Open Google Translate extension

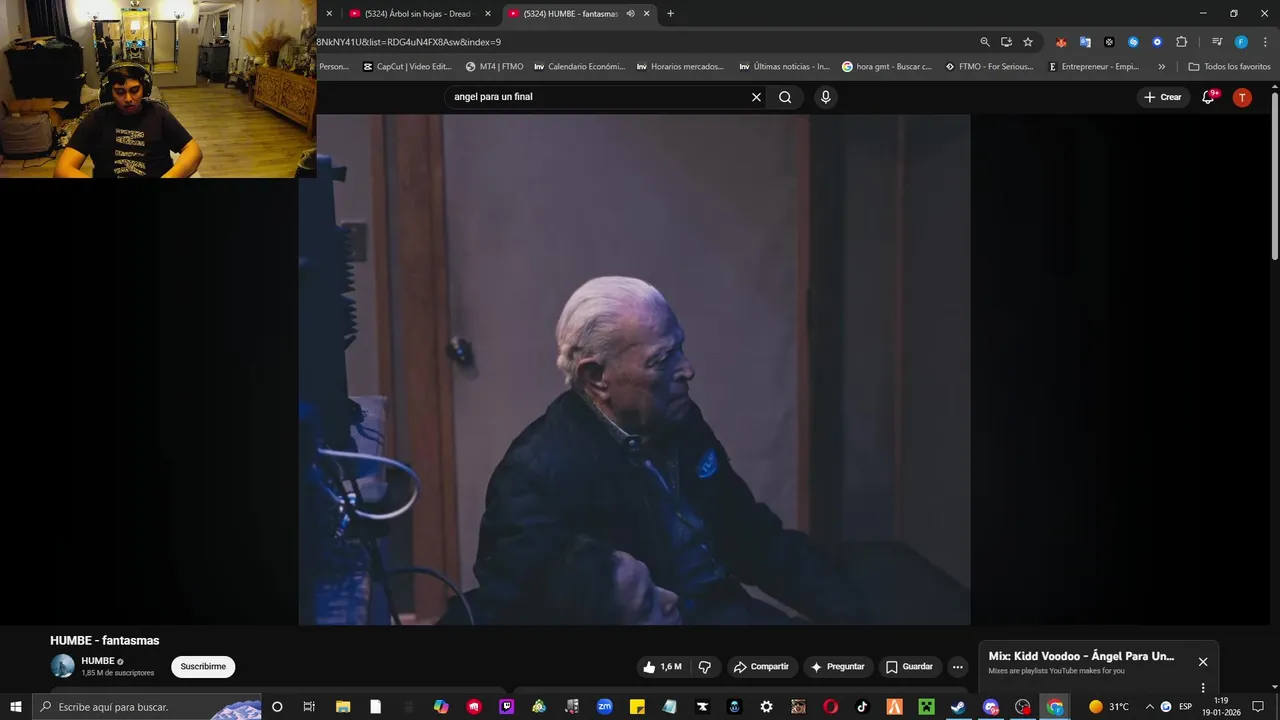coord(1085,42)
